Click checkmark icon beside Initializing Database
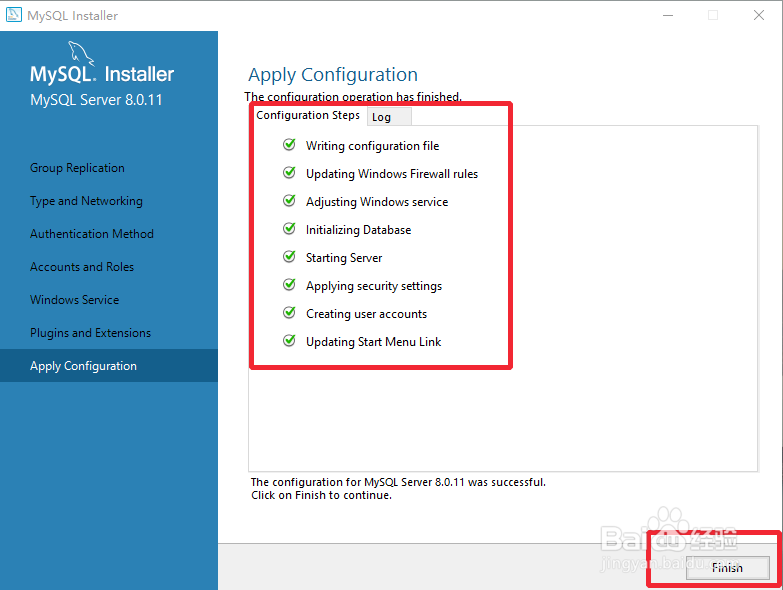This screenshot has height=590, width=783. click(289, 229)
